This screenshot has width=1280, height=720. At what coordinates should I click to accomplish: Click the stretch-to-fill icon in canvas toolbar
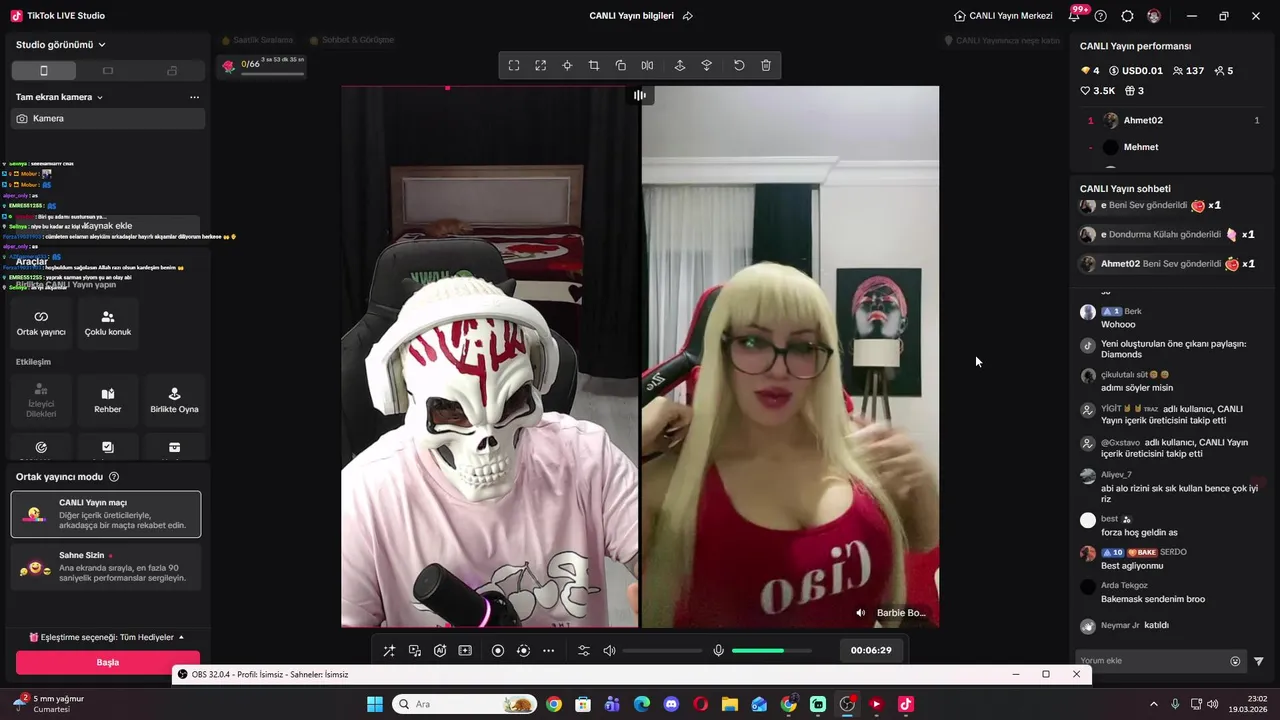[x=541, y=65]
